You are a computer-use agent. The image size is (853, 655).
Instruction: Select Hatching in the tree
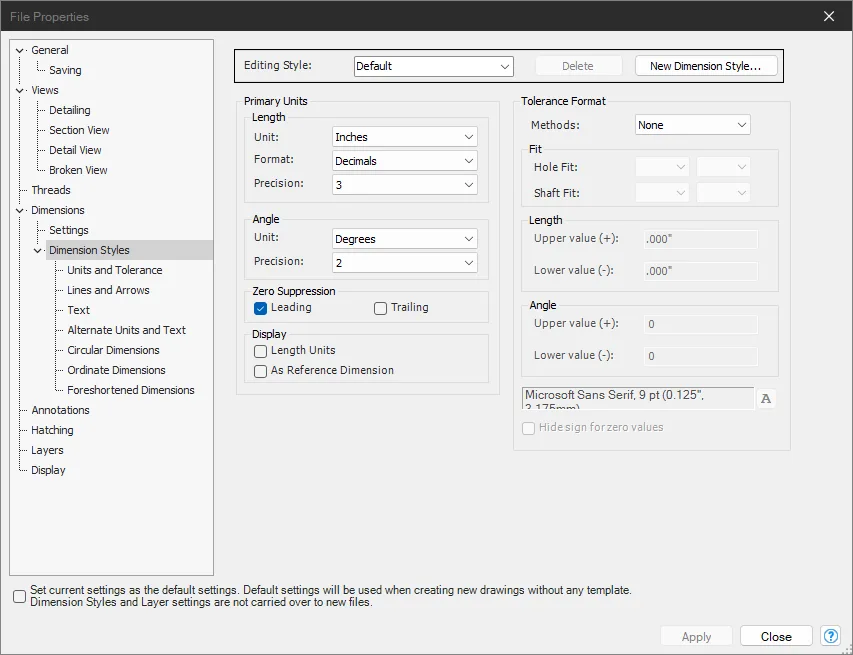point(52,430)
